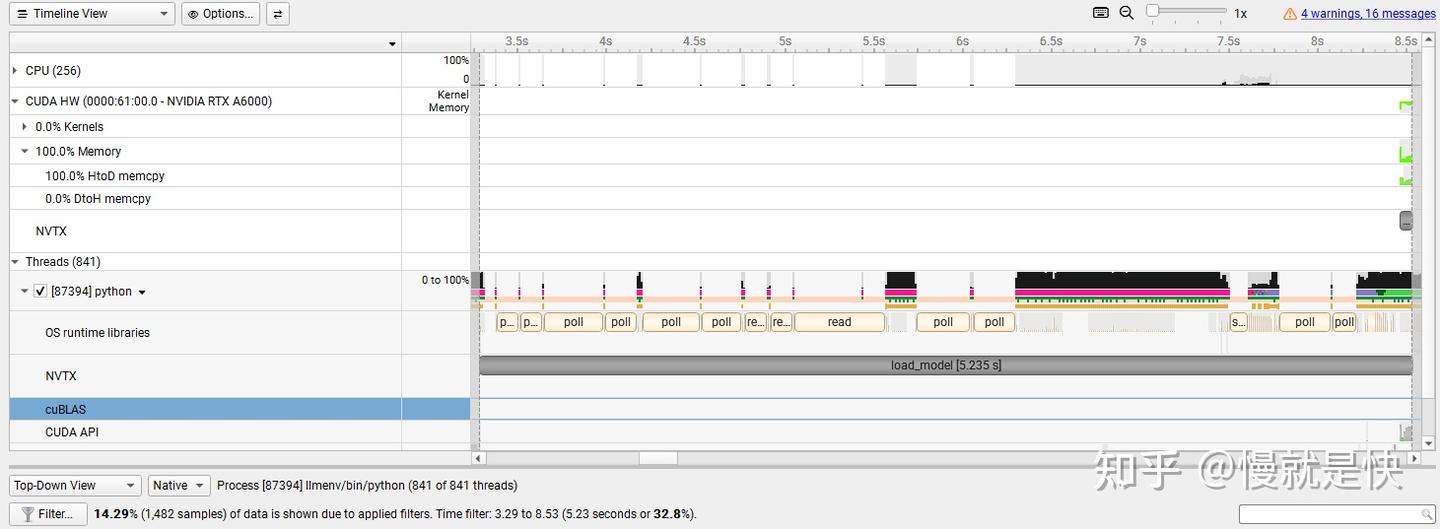
Task: Click the search input field
Action: tap(1337, 514)
